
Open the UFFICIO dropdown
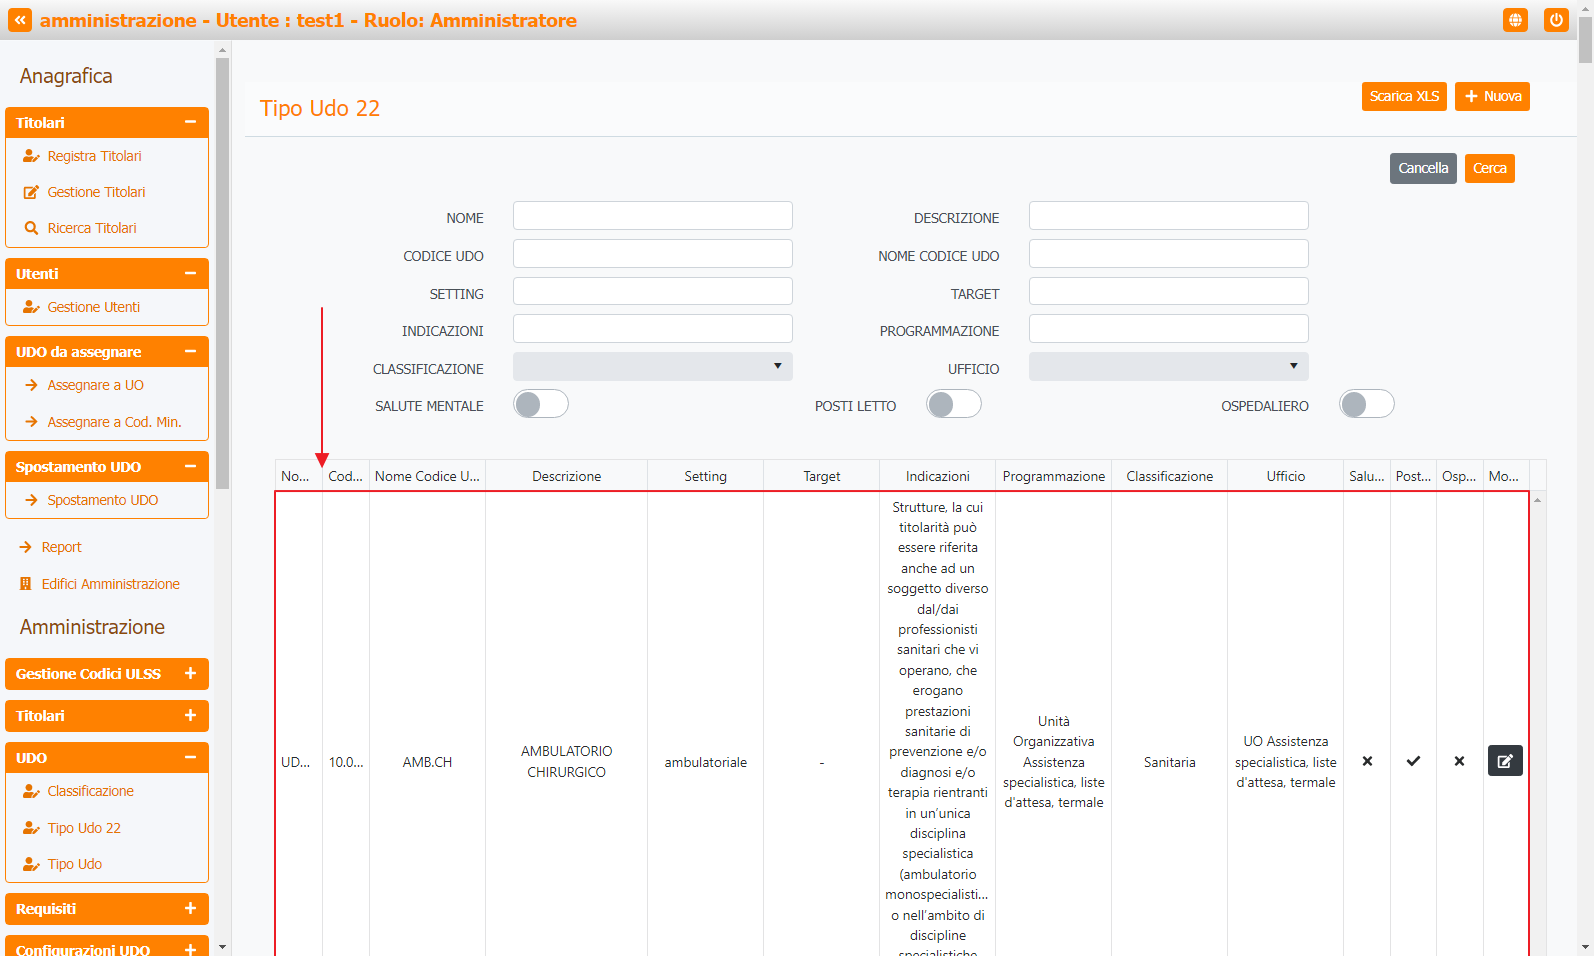click(1168, 367)
